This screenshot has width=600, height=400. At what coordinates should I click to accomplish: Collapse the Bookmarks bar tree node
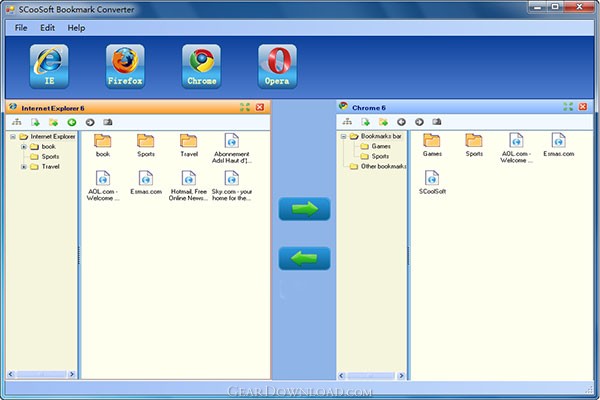click(344, 136)
